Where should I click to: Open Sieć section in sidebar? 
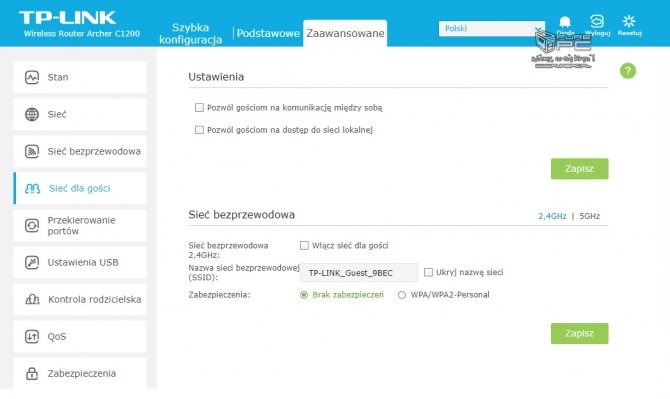[x=80, y=114]
